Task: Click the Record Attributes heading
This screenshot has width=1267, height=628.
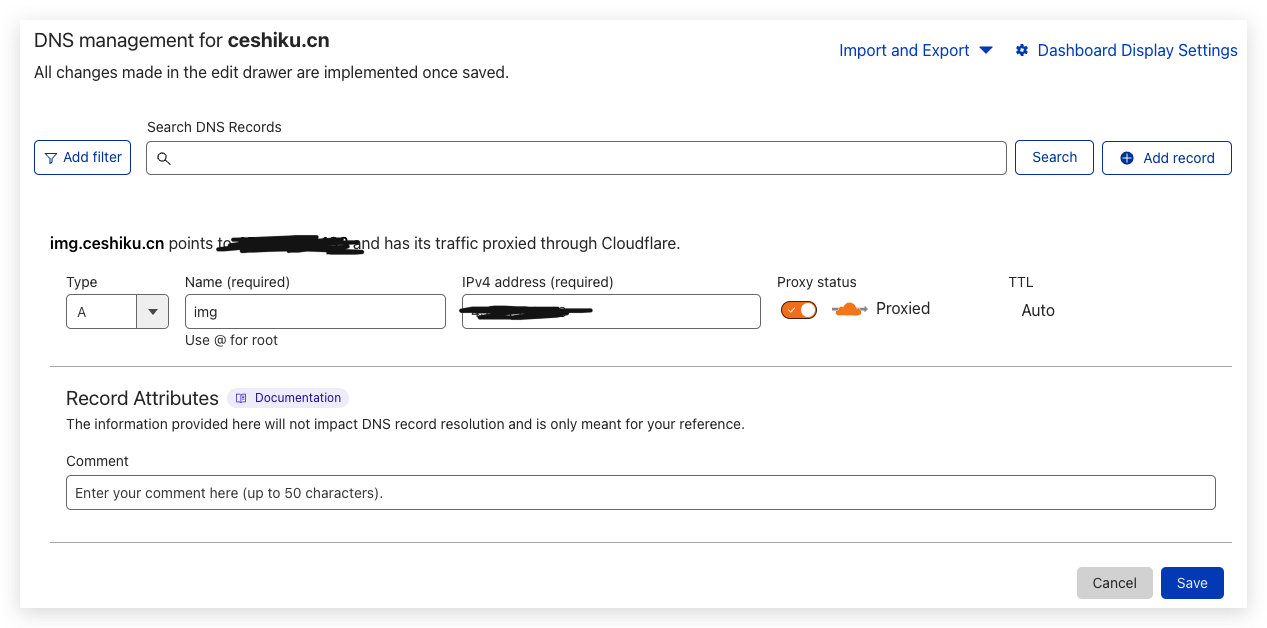Action: [x=142, y=398]
